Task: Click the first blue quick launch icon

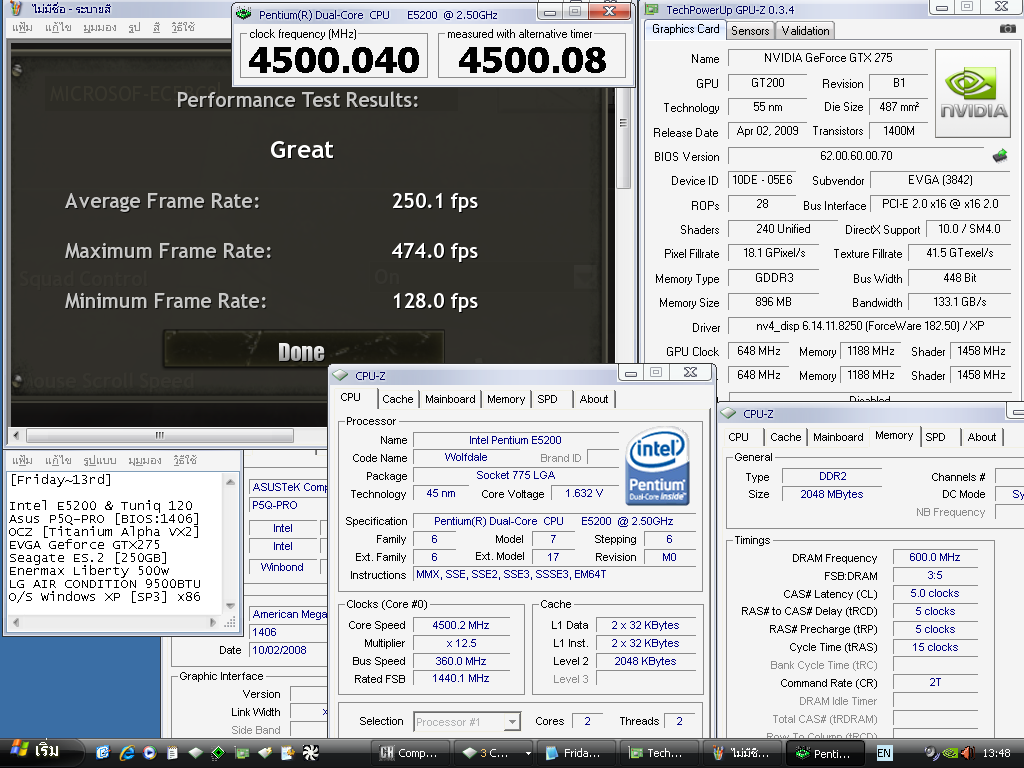Action: pos(103,753)
